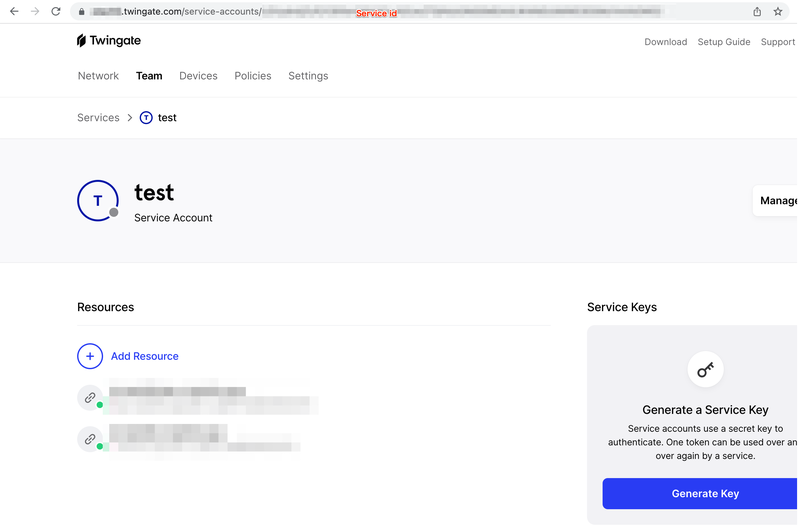Reload the page with refresh icon

(x=56, y=11)
